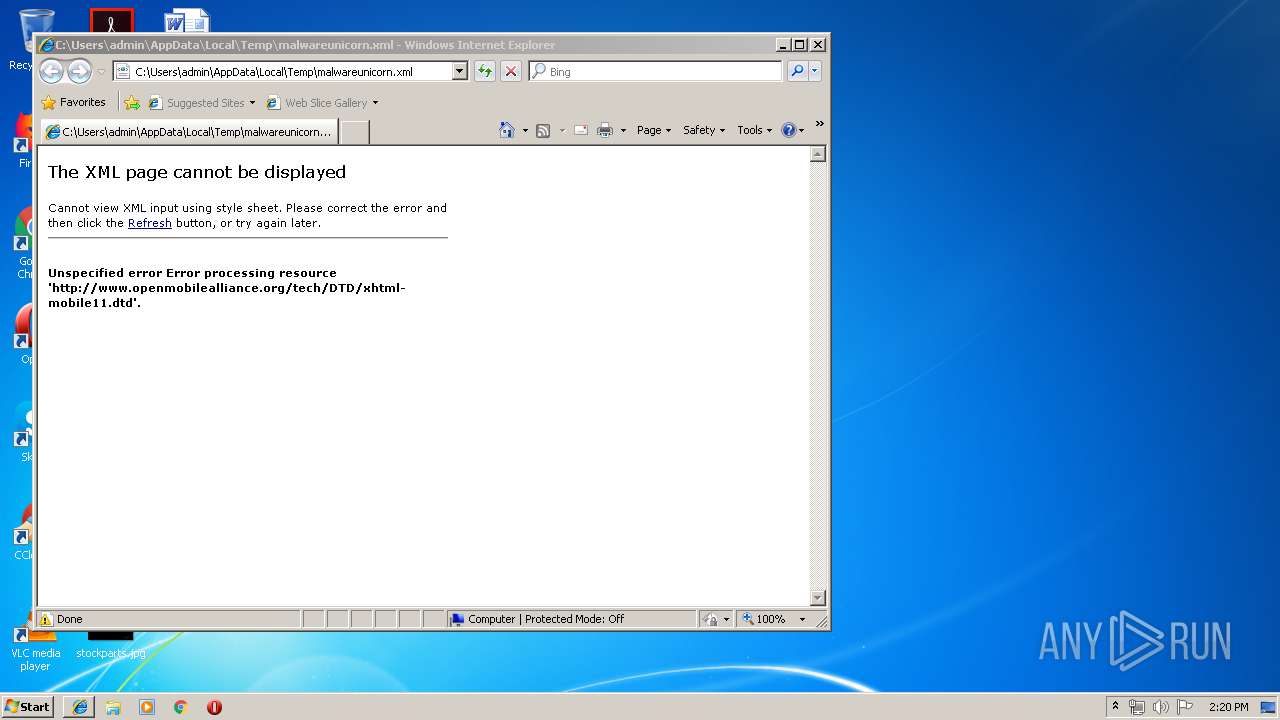Viewport: 1280px width, 720px height.
Task: Click the scrollbar up arrow
Action: click(817, 154)
